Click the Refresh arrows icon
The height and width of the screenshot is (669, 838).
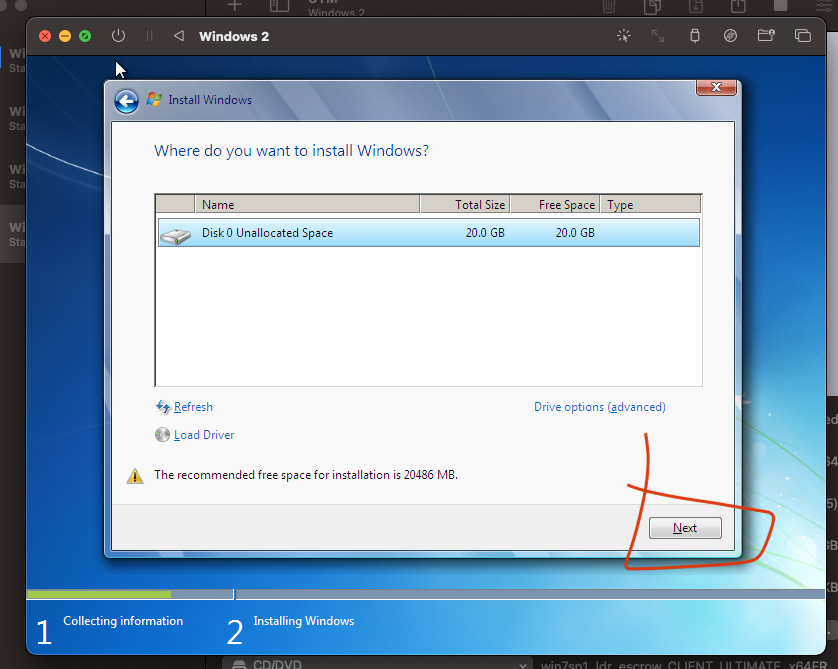click(163, 407)
